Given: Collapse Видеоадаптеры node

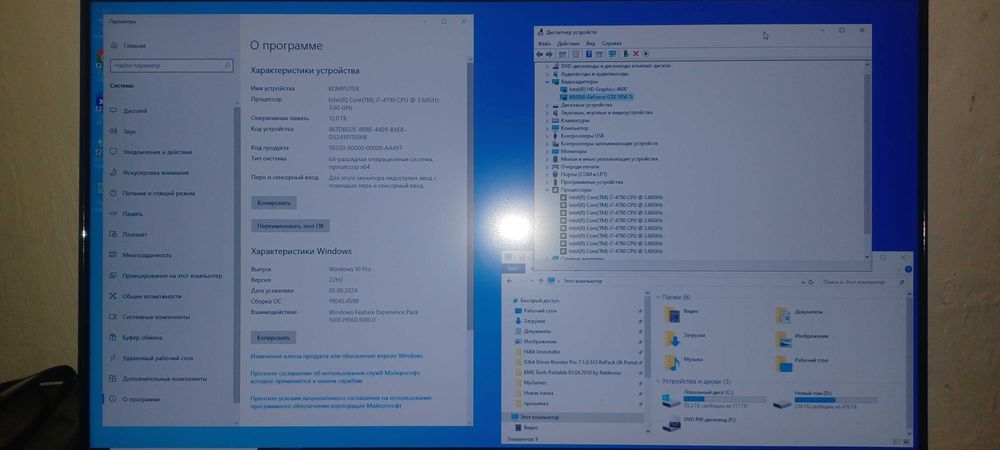Looking at the screenshot, I should 548,82.
